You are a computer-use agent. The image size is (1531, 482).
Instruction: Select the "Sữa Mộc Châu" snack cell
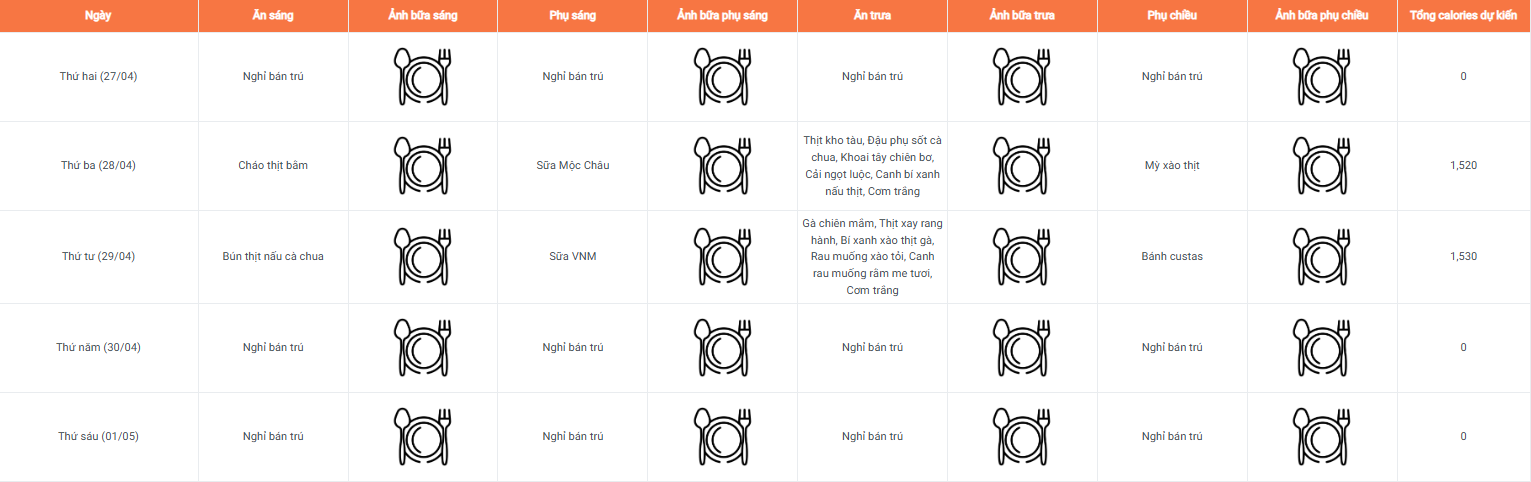pos(572,165)
